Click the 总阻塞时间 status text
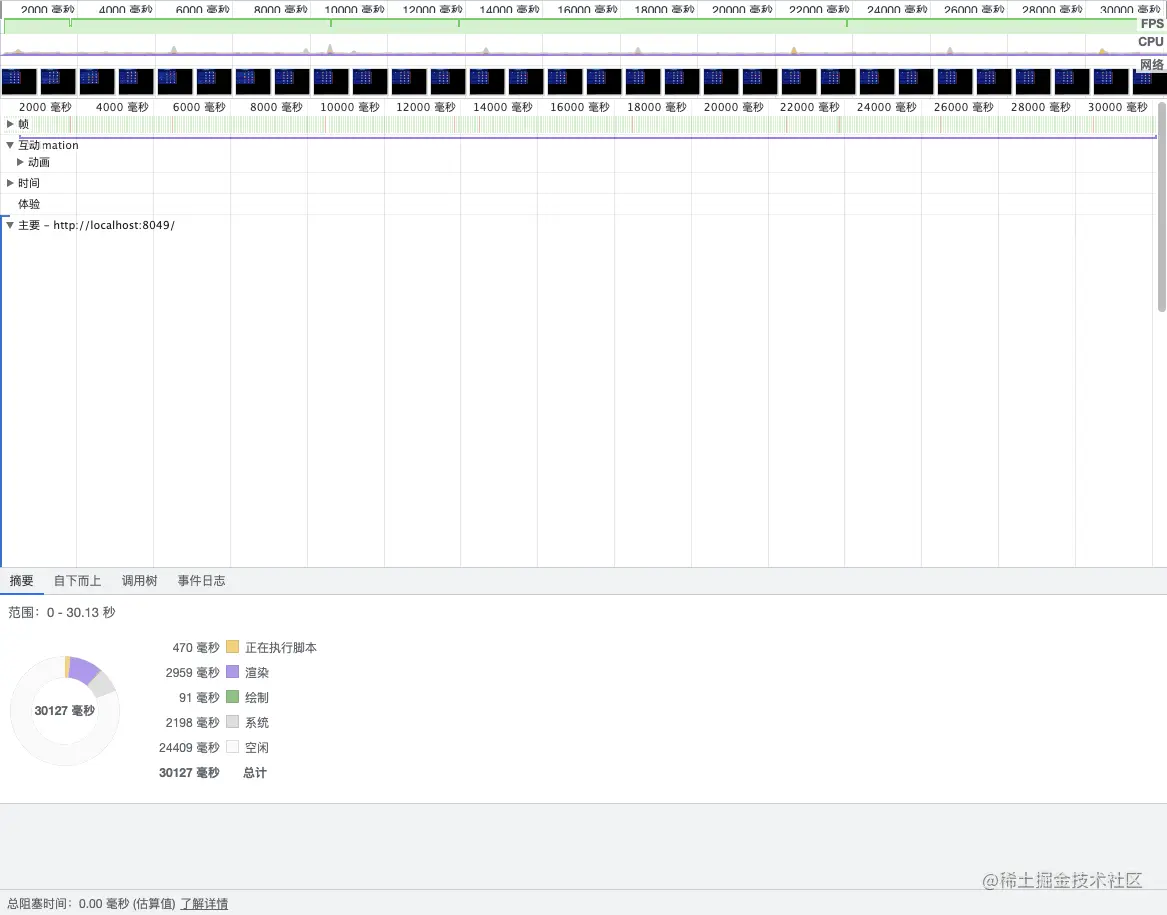The height and width of the screenshot is (915, 1167). tap(92, 903)
